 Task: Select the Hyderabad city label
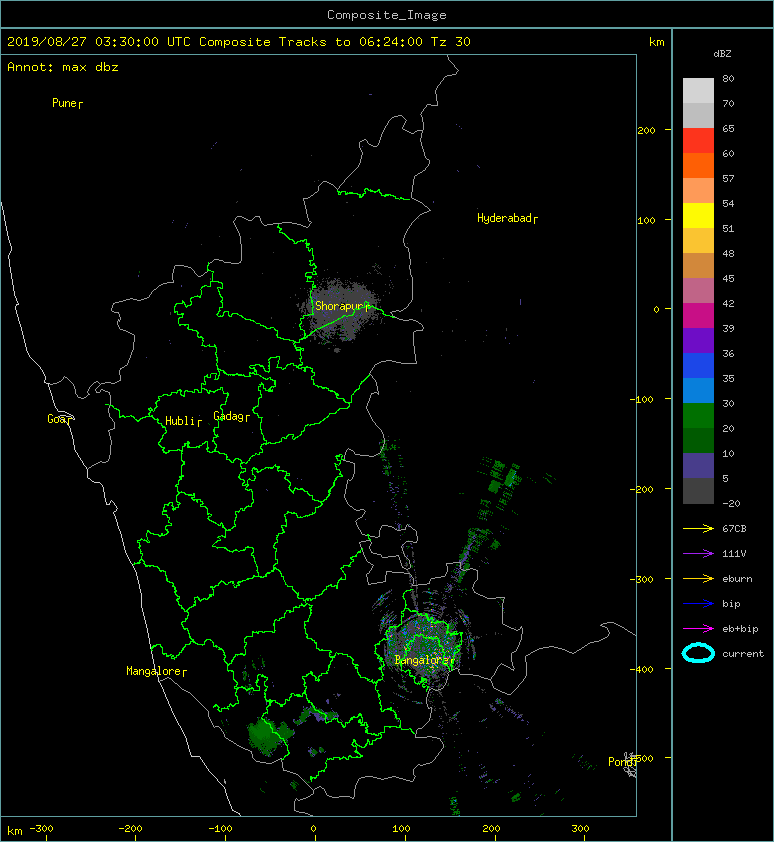pyautogui.click(x=507, y=218)
